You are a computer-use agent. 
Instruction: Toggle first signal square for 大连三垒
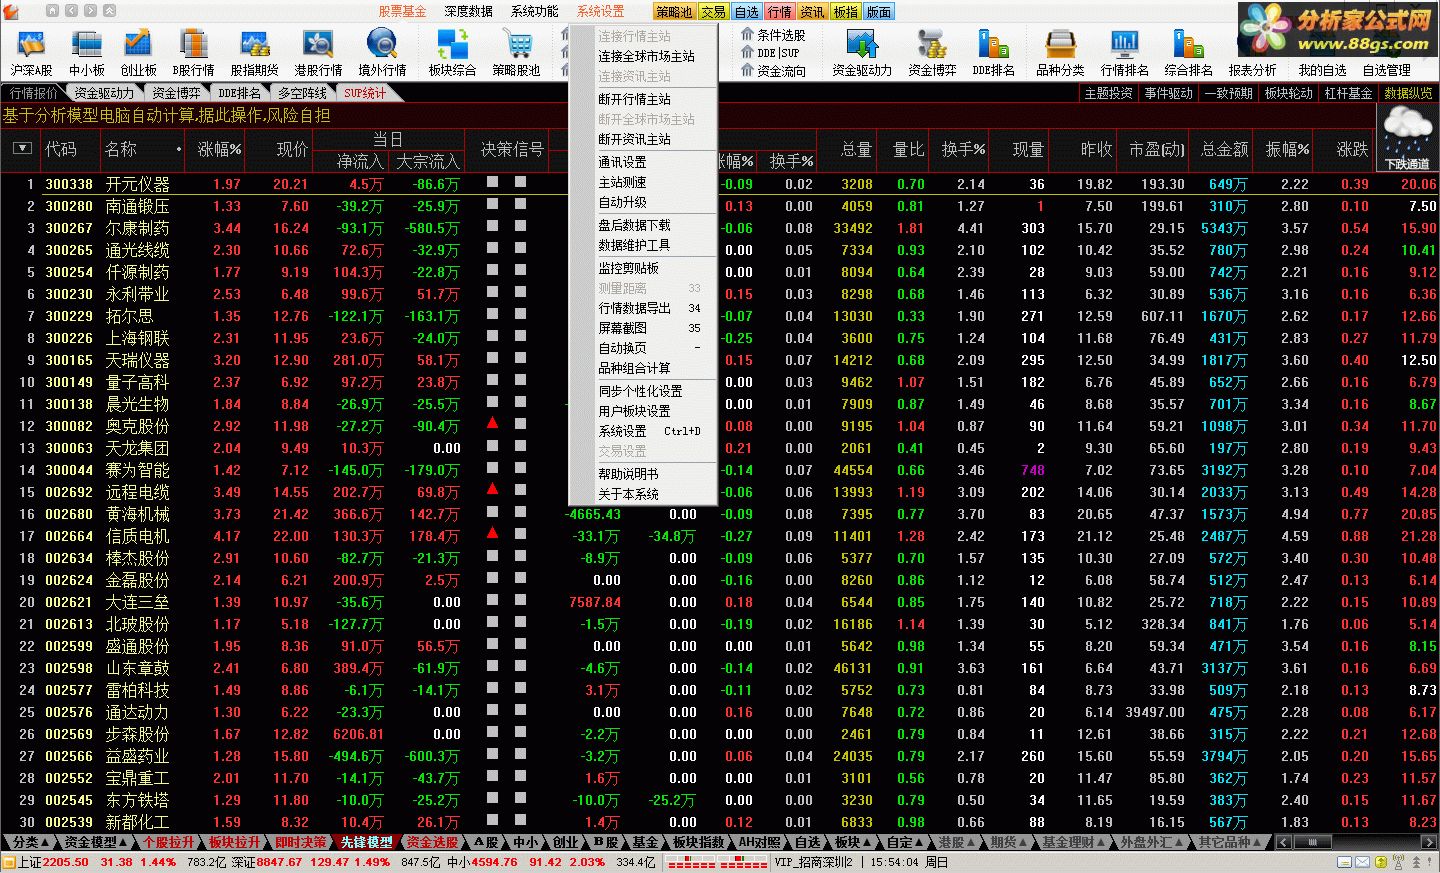click(492, 600)
